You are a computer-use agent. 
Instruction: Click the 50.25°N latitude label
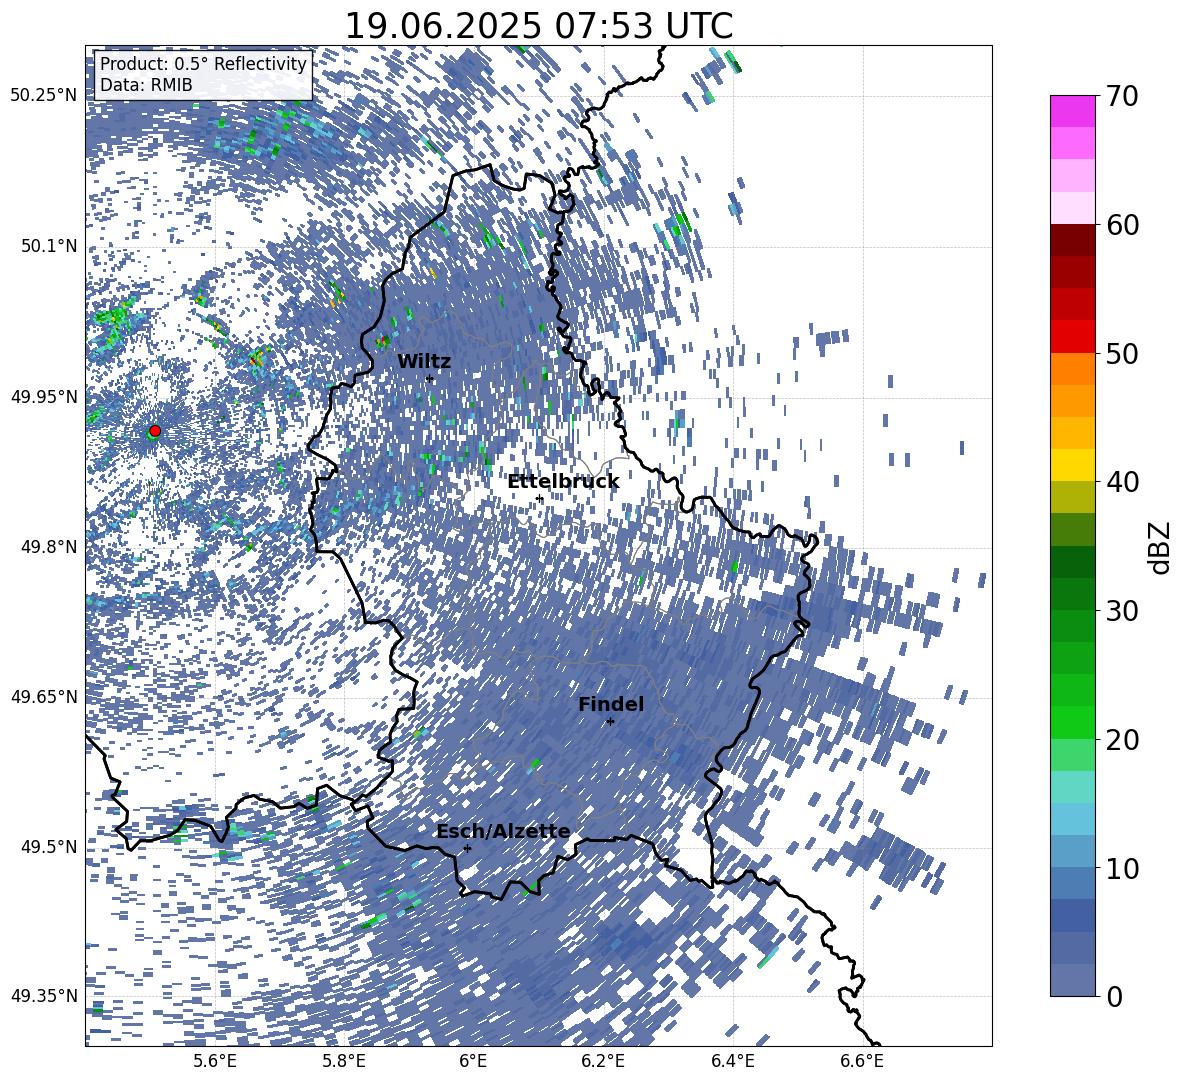(x=44, y=96)
